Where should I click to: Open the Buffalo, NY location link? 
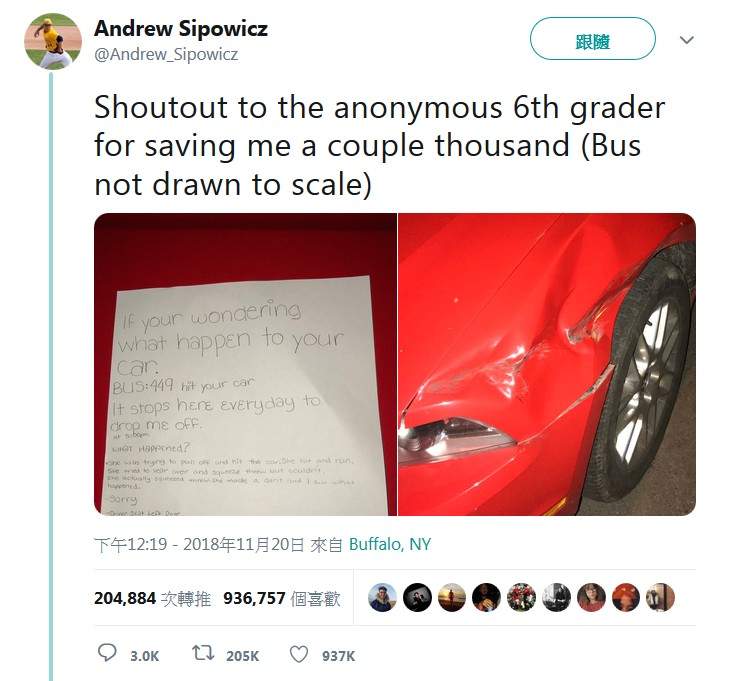coord(390,544)
